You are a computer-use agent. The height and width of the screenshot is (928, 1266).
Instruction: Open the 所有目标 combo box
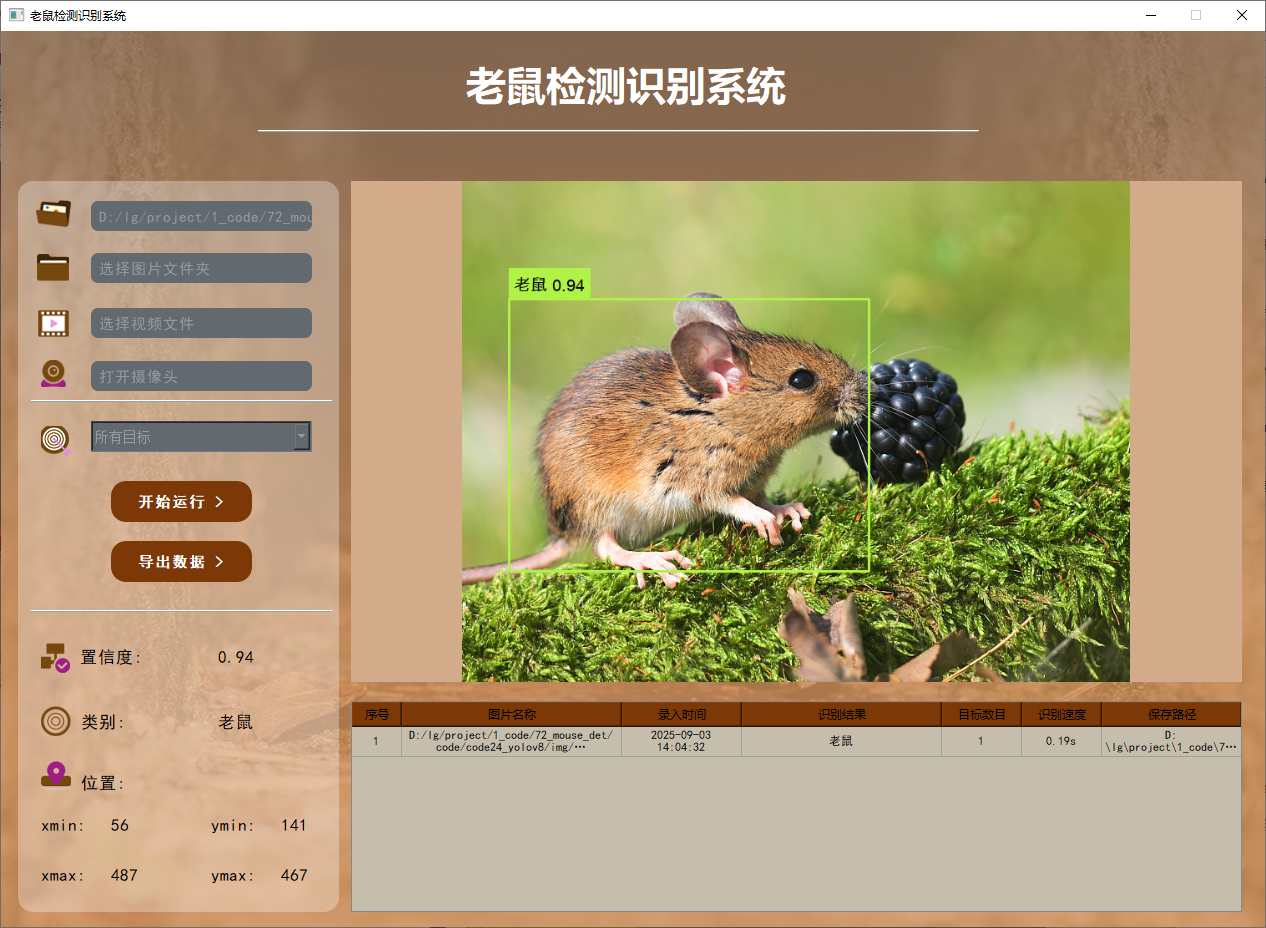click(x=201, y=436)
